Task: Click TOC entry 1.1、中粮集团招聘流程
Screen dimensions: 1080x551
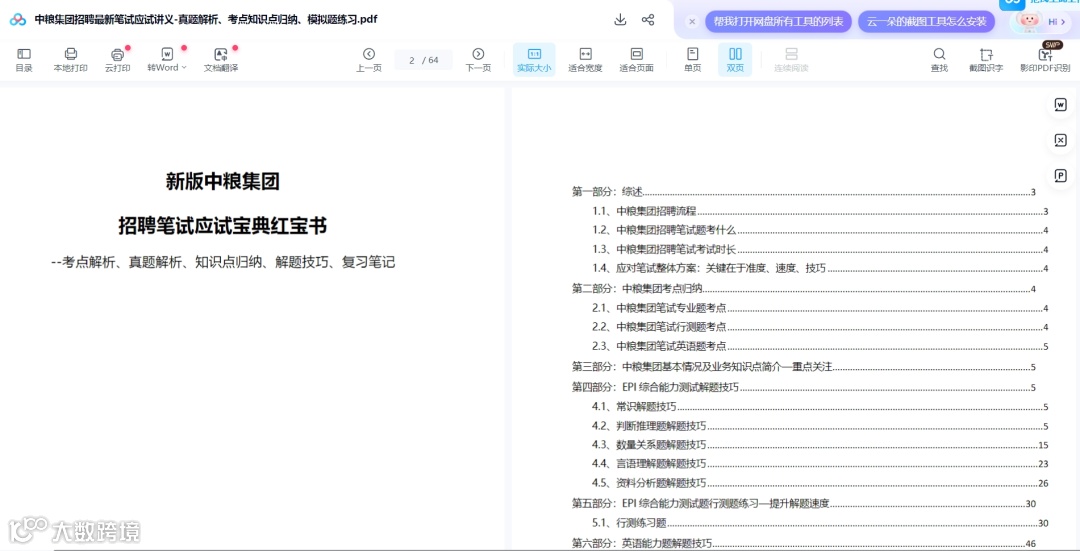Action: 820,211
